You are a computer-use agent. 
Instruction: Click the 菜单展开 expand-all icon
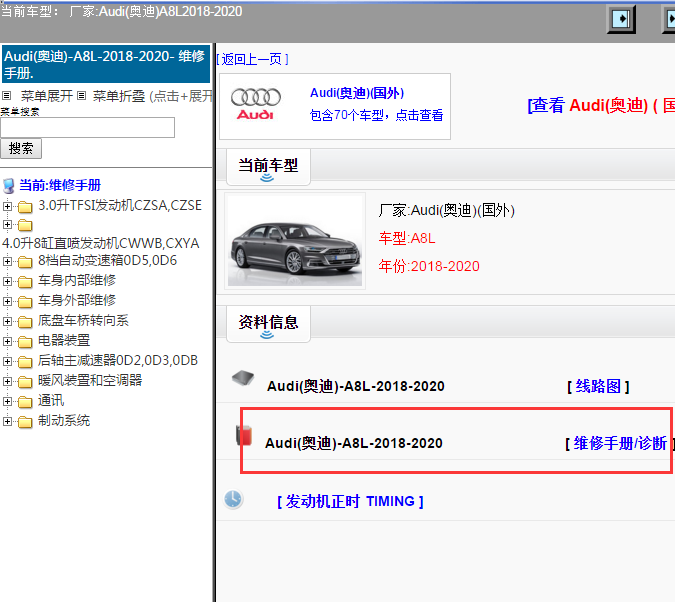coord(6,96)
